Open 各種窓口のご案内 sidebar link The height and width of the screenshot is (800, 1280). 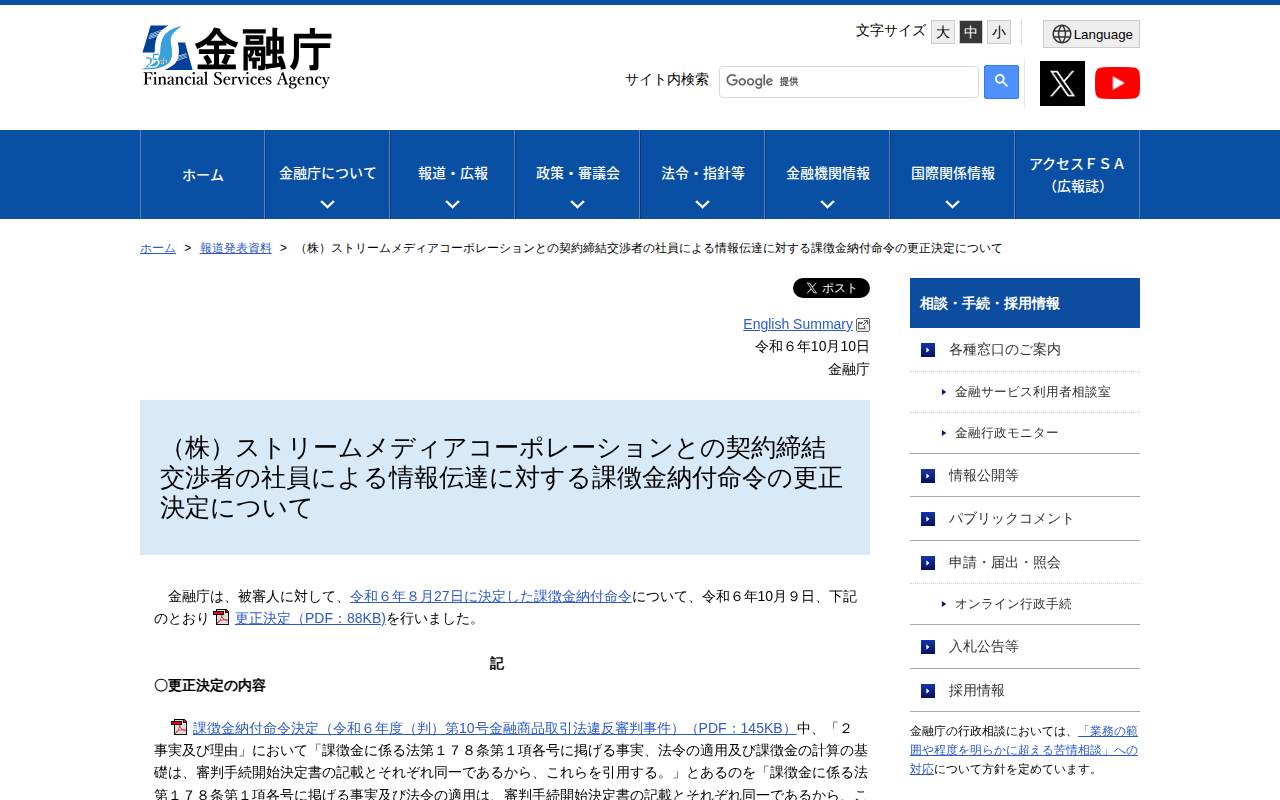tap(1005, 350)
